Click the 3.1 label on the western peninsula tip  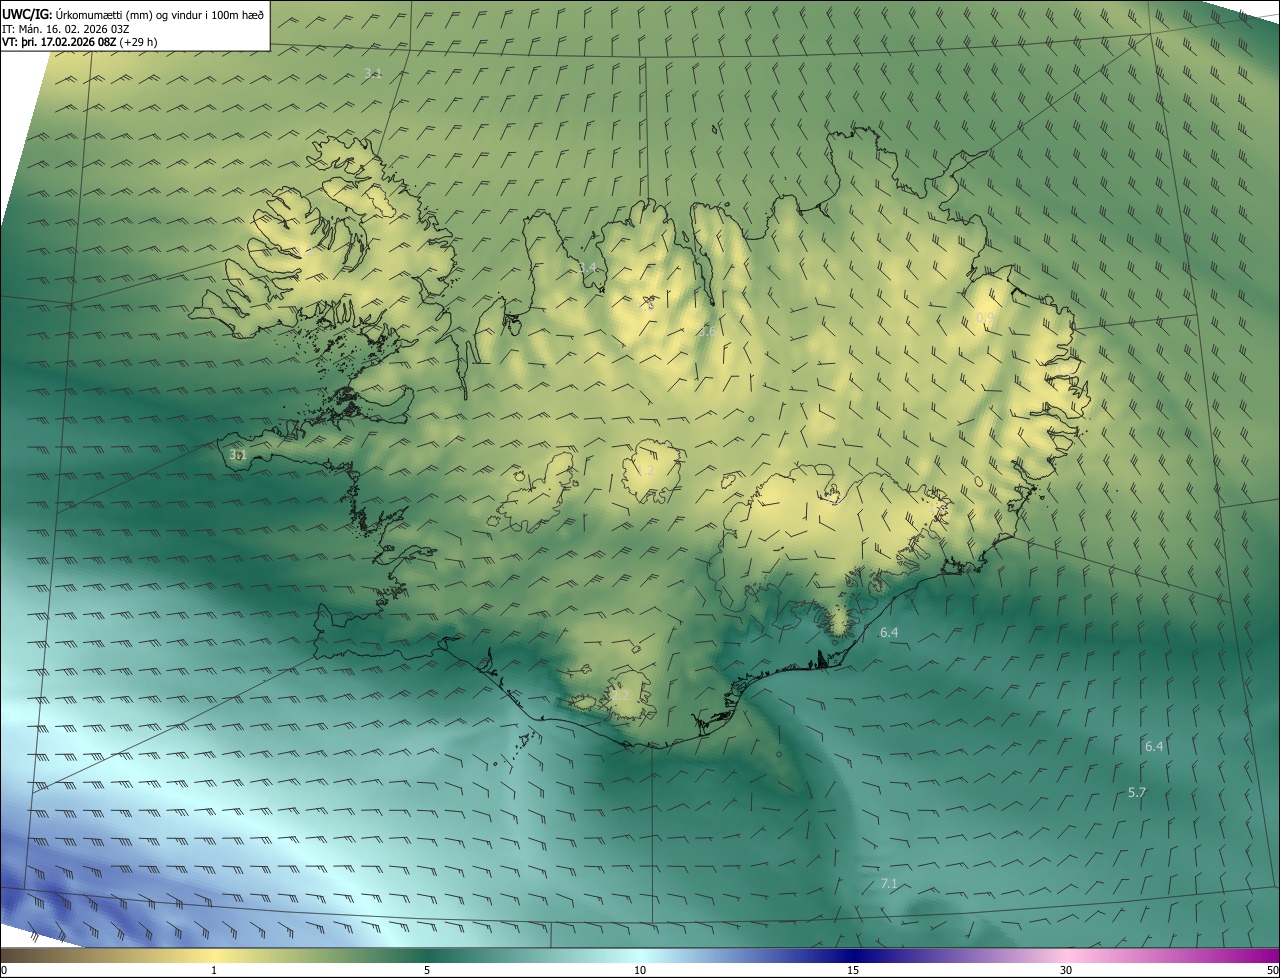pyautogui.click(x=237, y=454)
